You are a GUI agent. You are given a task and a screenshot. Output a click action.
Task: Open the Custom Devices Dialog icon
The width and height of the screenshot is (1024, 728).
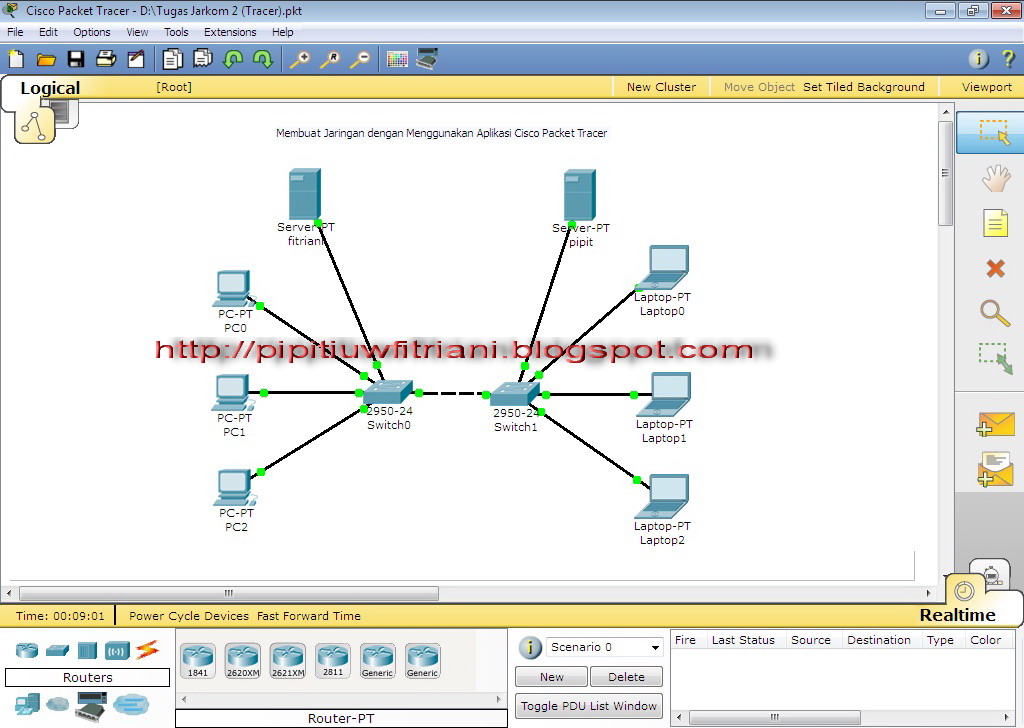tap(427, 59)
